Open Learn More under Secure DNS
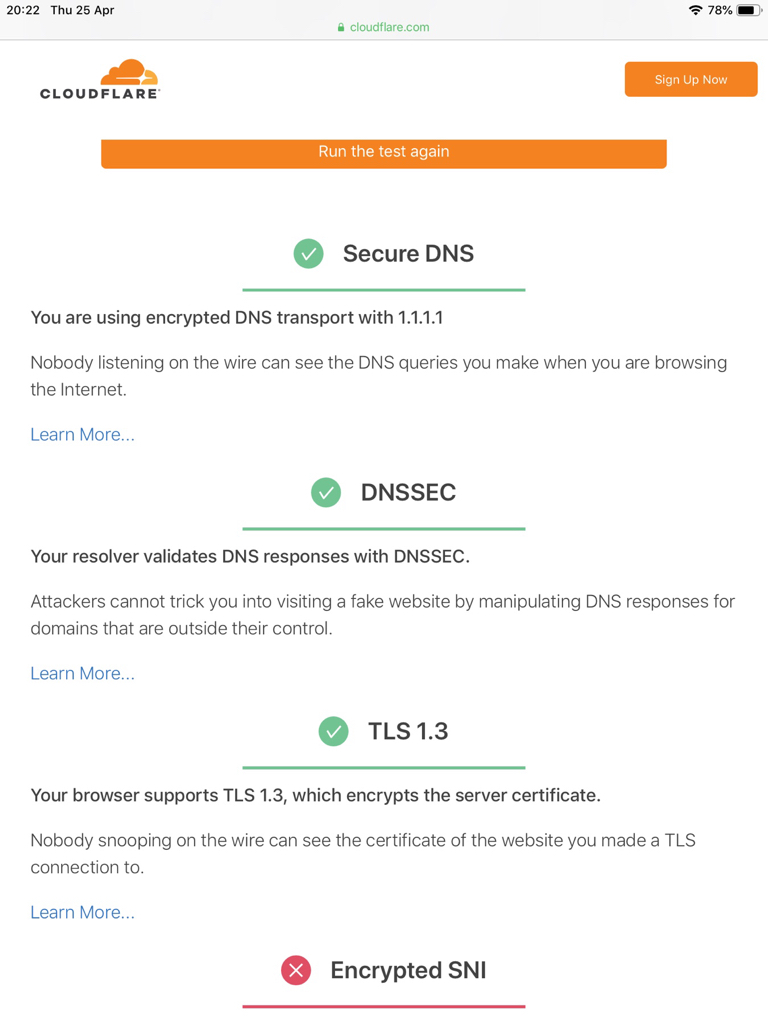This screenshot has height=1024, width=768. (82, 434)
